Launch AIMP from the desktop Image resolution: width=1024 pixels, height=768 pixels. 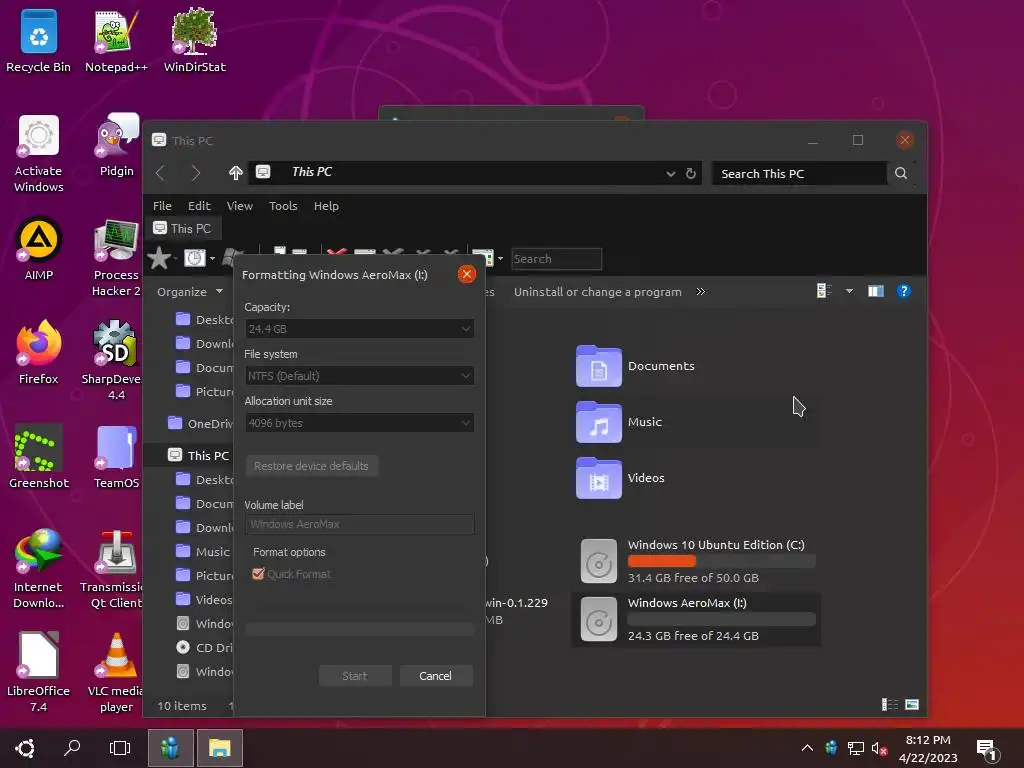(39, 249)
